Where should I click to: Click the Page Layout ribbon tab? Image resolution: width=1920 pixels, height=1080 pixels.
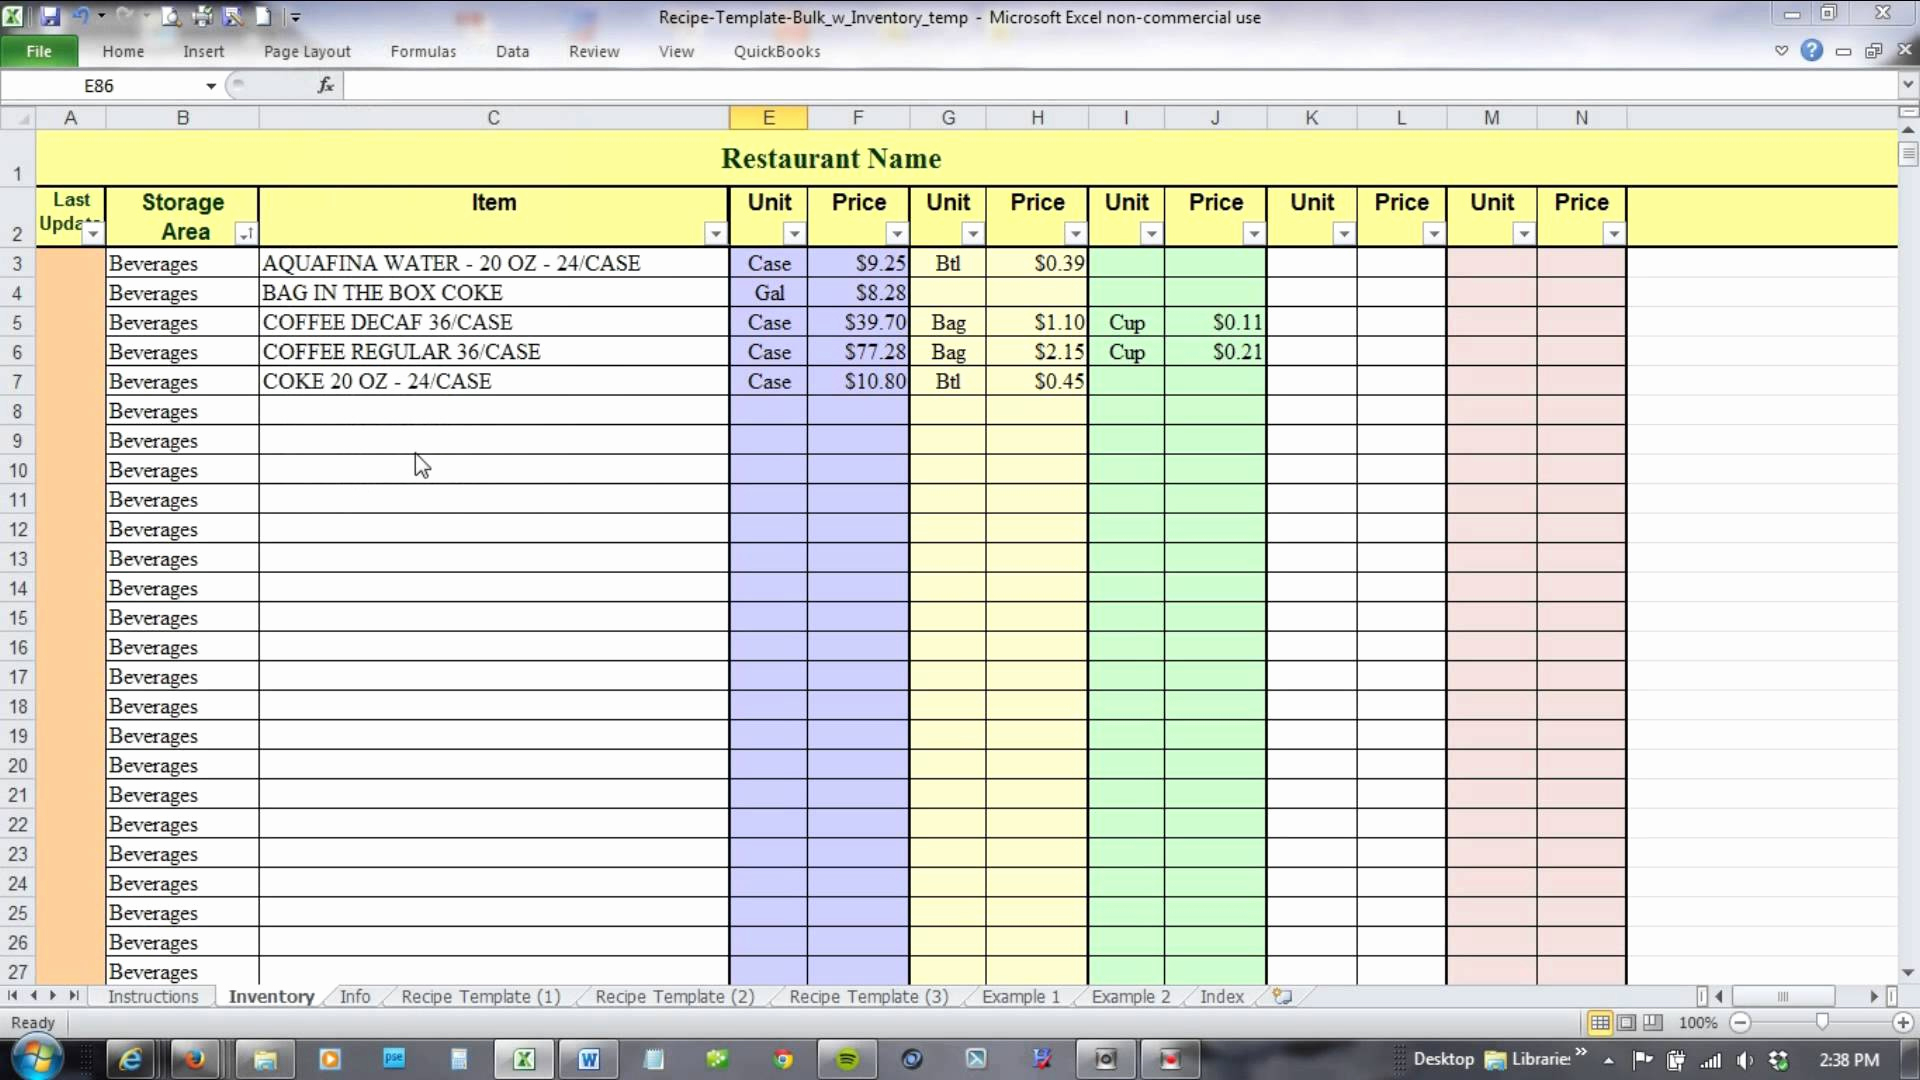click(x=305, y=50)
